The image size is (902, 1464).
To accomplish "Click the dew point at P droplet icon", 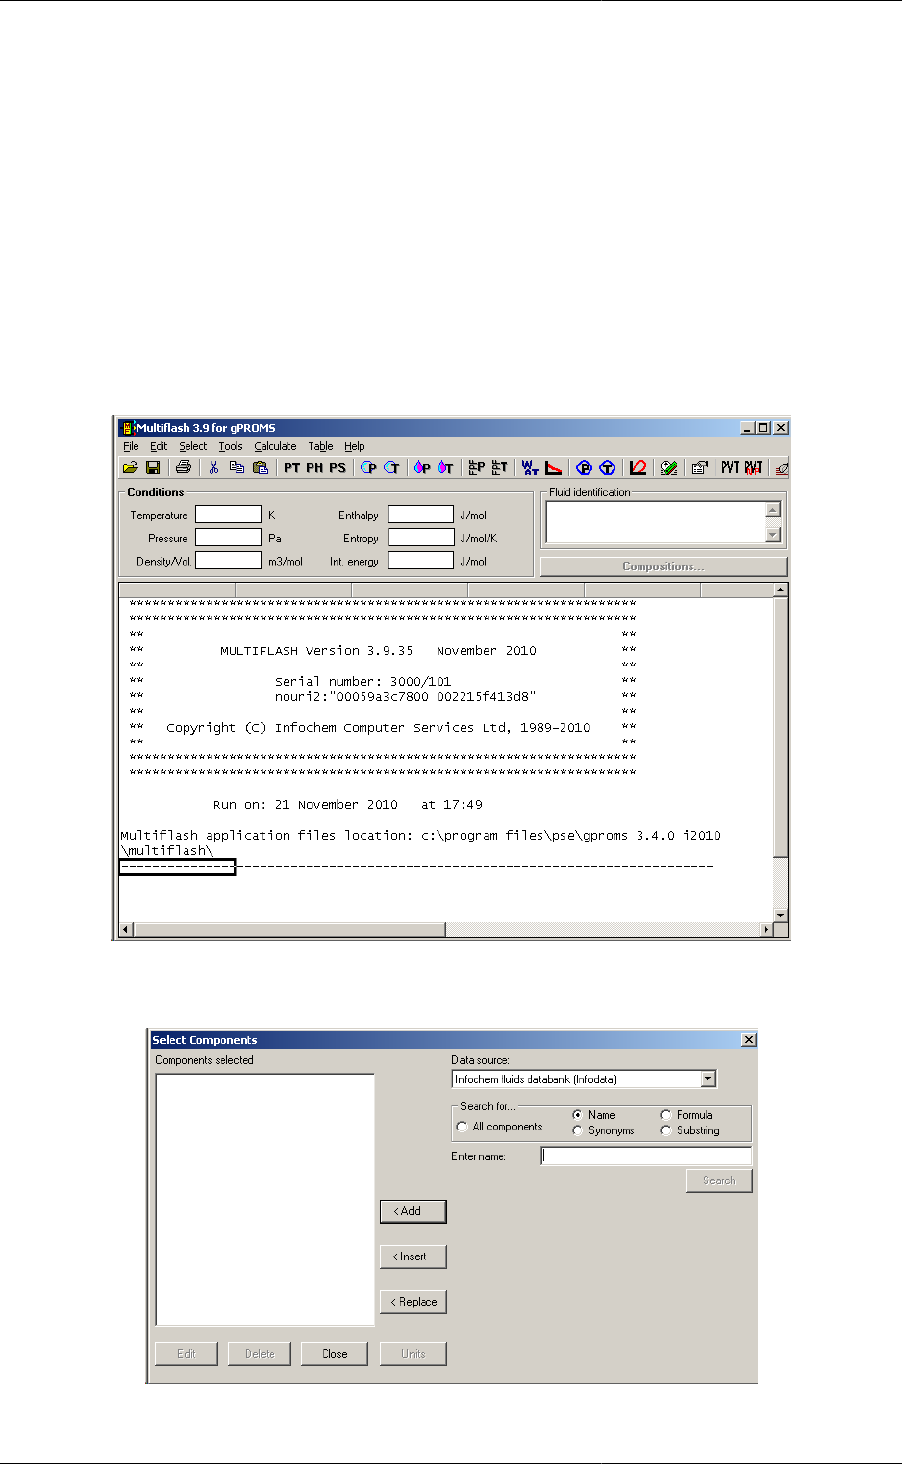I will pyautogui.click(x=422, y=467).
